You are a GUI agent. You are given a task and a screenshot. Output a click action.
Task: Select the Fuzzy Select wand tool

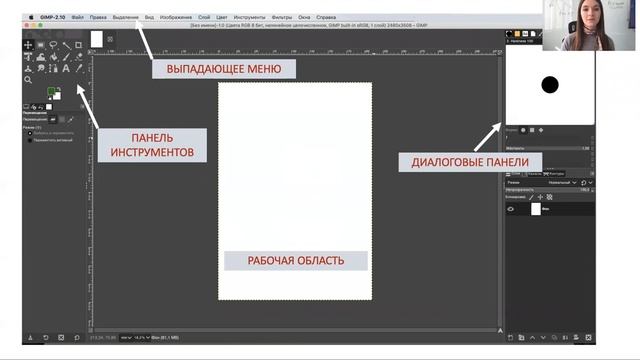(x=66, y=45)
